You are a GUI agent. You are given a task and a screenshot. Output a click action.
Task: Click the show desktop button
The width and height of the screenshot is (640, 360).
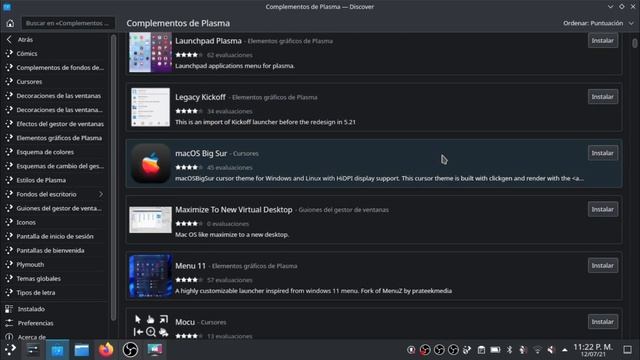click(627, 350)
